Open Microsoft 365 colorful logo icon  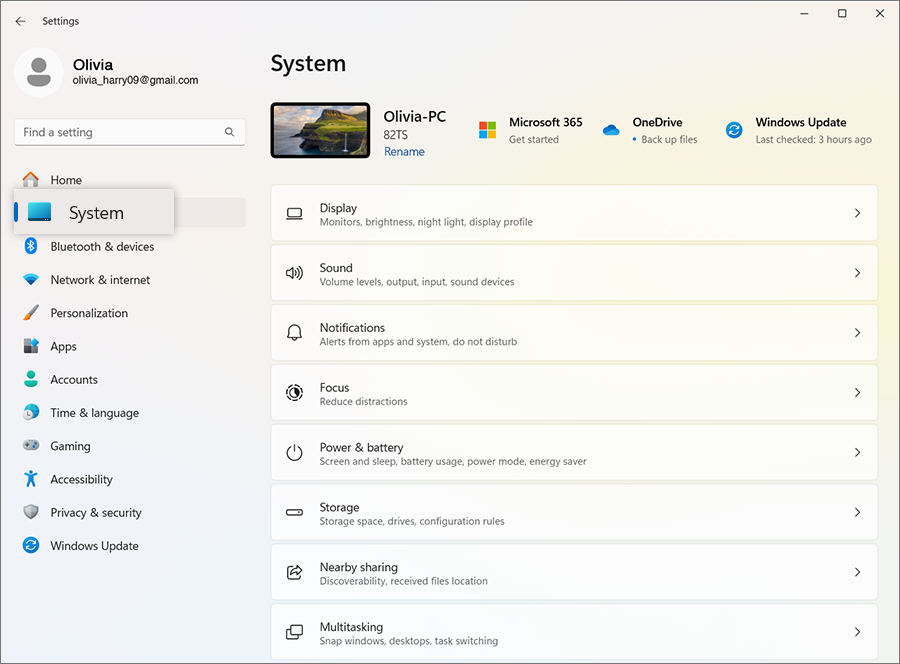click(487, 130)
